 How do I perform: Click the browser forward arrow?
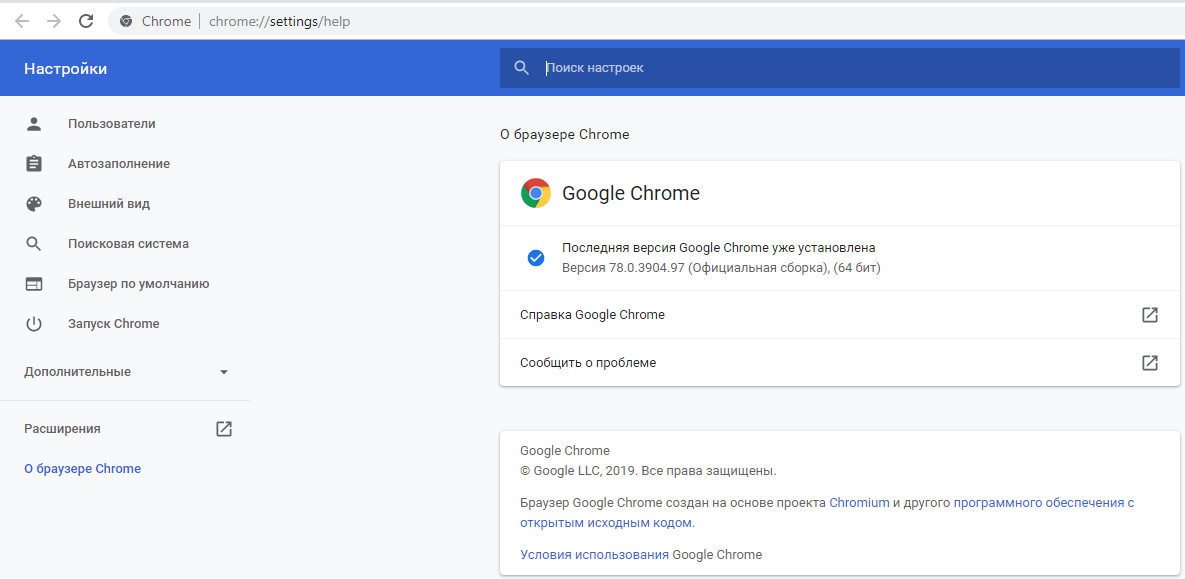[54, 21]
